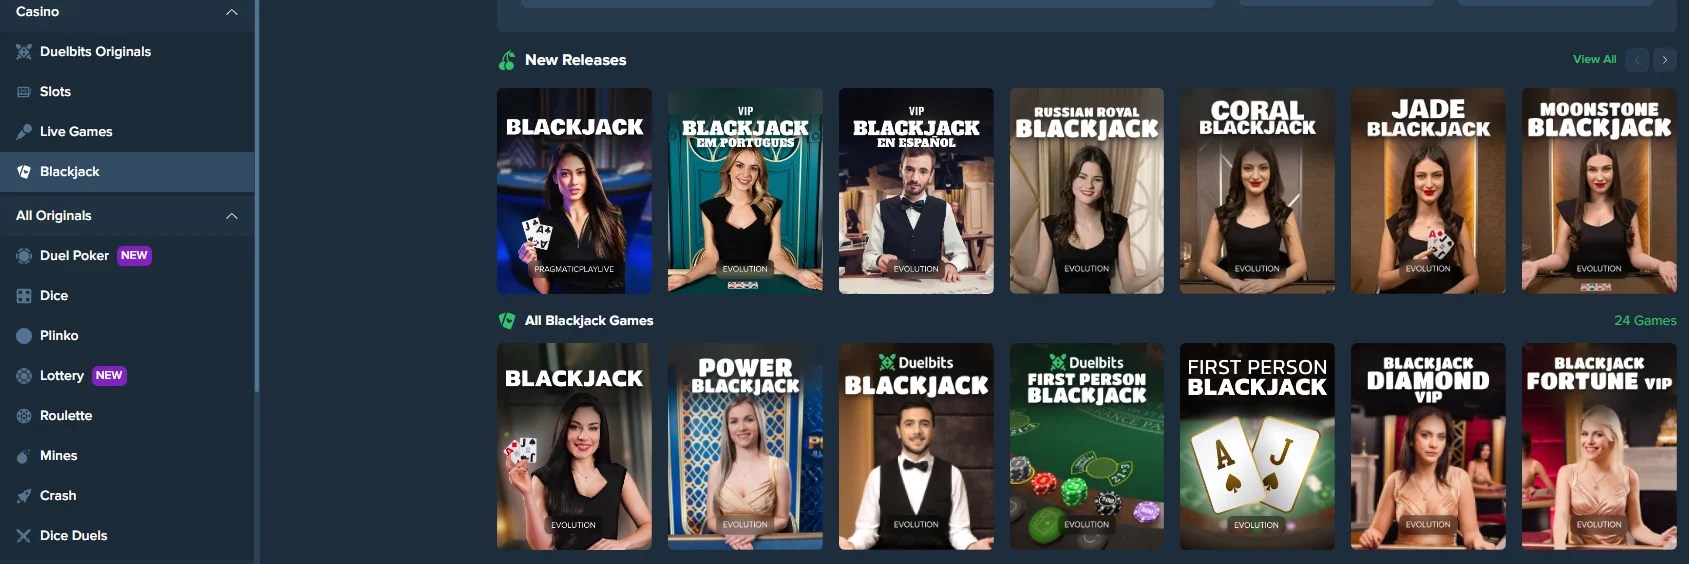Open the Jade Blackjack game thumbnail
This screenshot has width=1689, height=564.
click(1428, 191)
